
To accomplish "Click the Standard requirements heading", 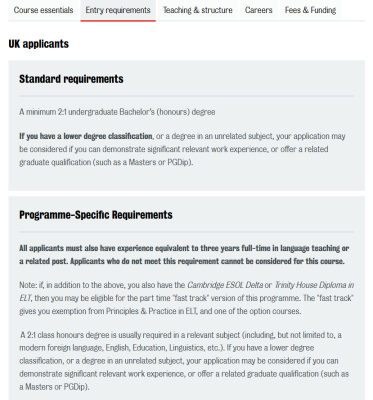I will point(71,79).
